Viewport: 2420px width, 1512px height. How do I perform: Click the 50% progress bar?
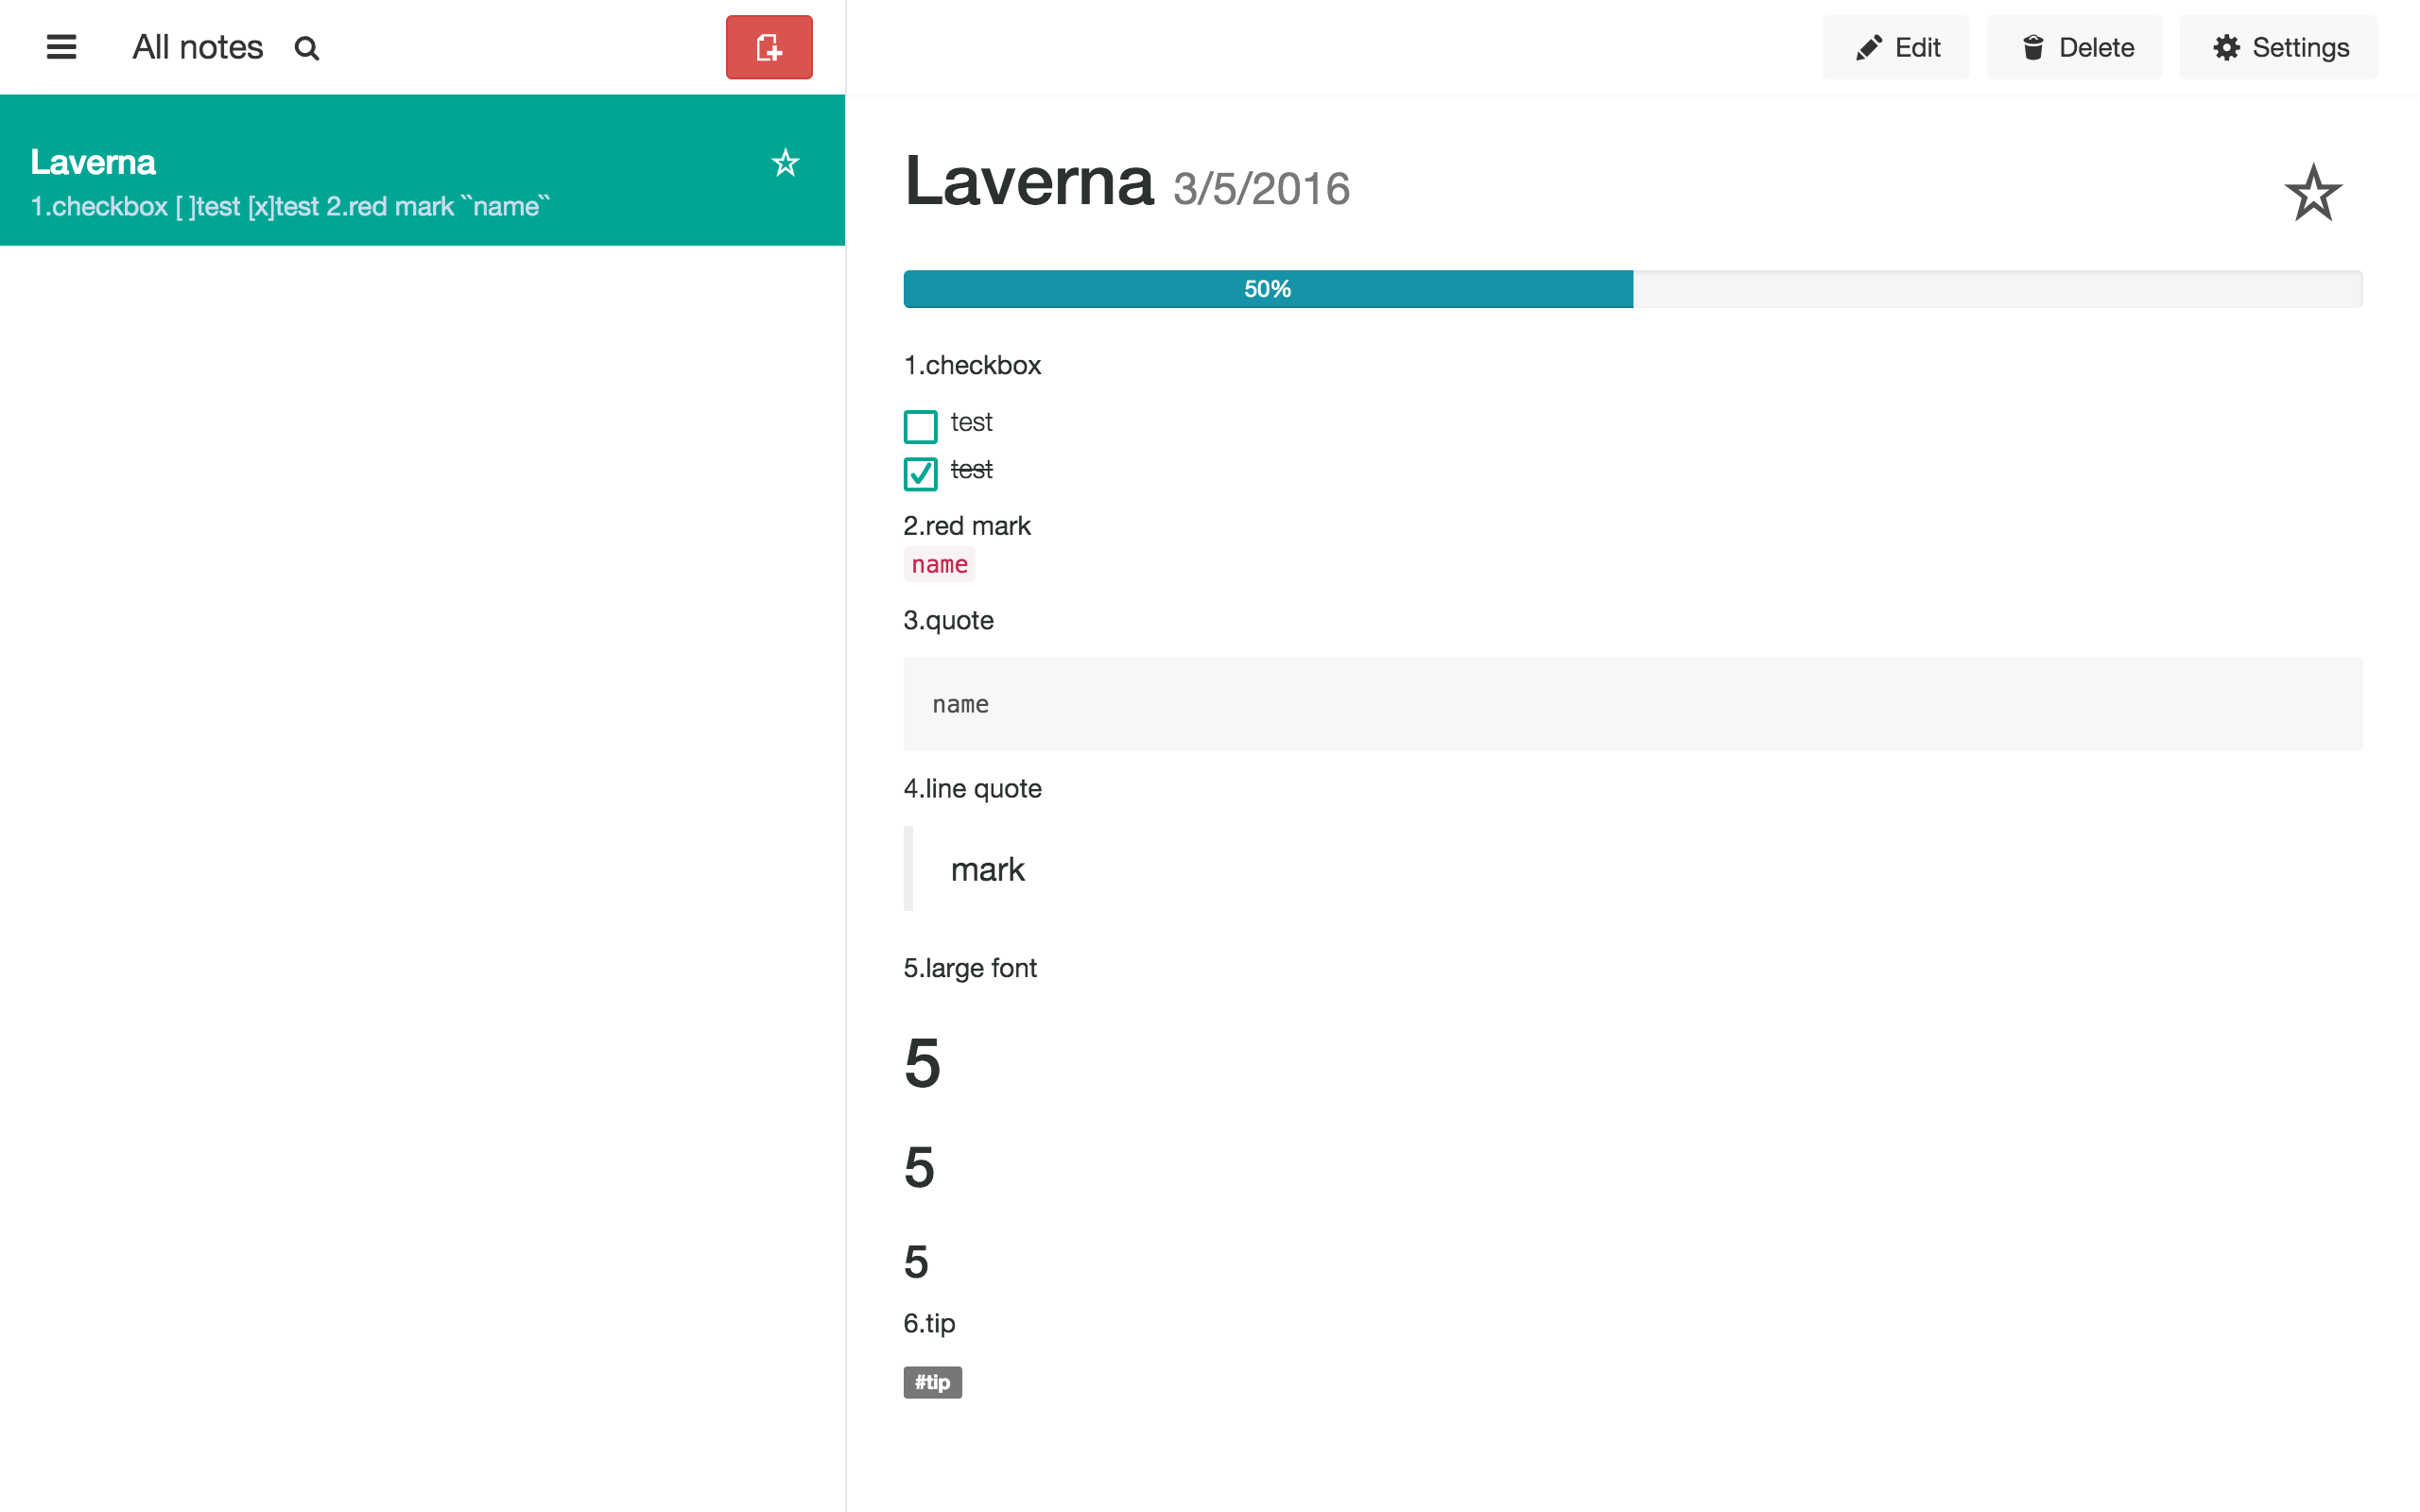tap(1633, 289)
